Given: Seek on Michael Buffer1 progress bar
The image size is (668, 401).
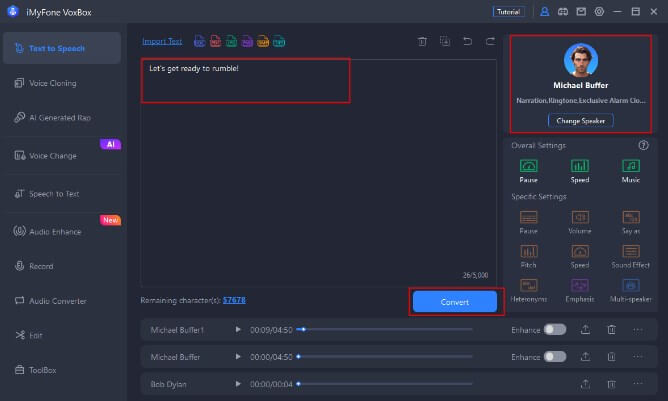Looking at the screenshot, I should (385, 329).
